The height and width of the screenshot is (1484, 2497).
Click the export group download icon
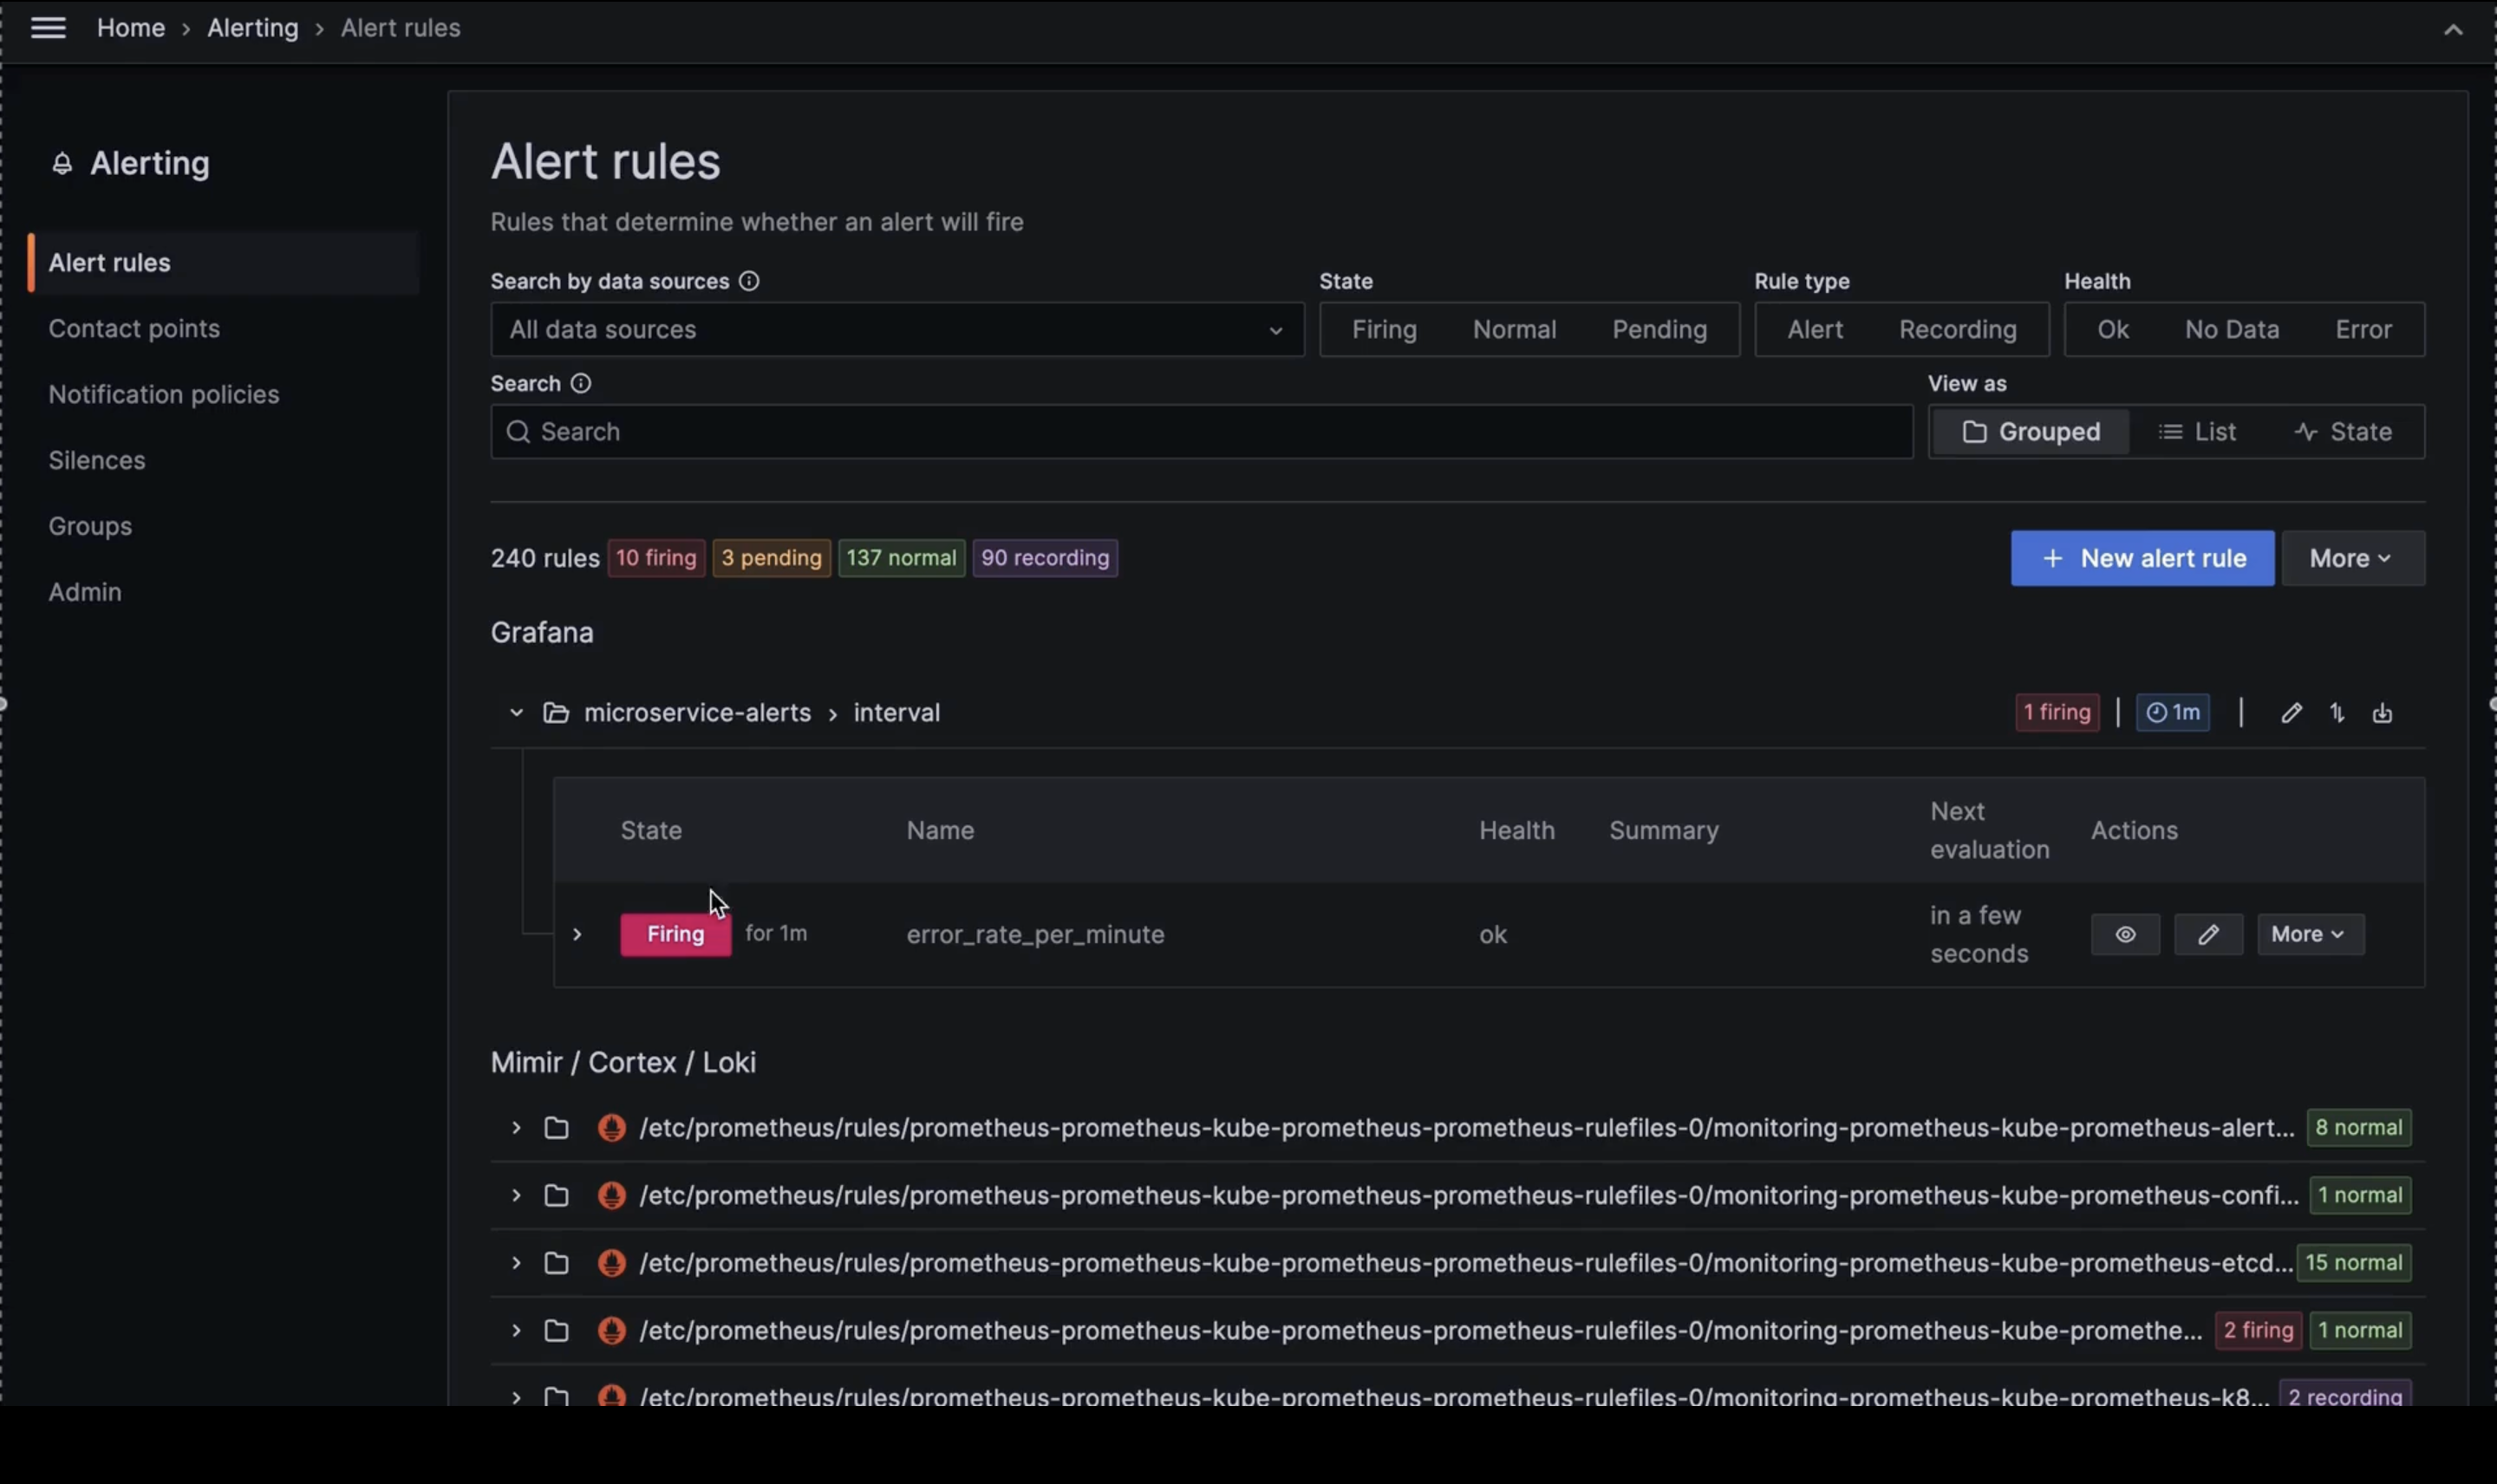point(2382,713)
